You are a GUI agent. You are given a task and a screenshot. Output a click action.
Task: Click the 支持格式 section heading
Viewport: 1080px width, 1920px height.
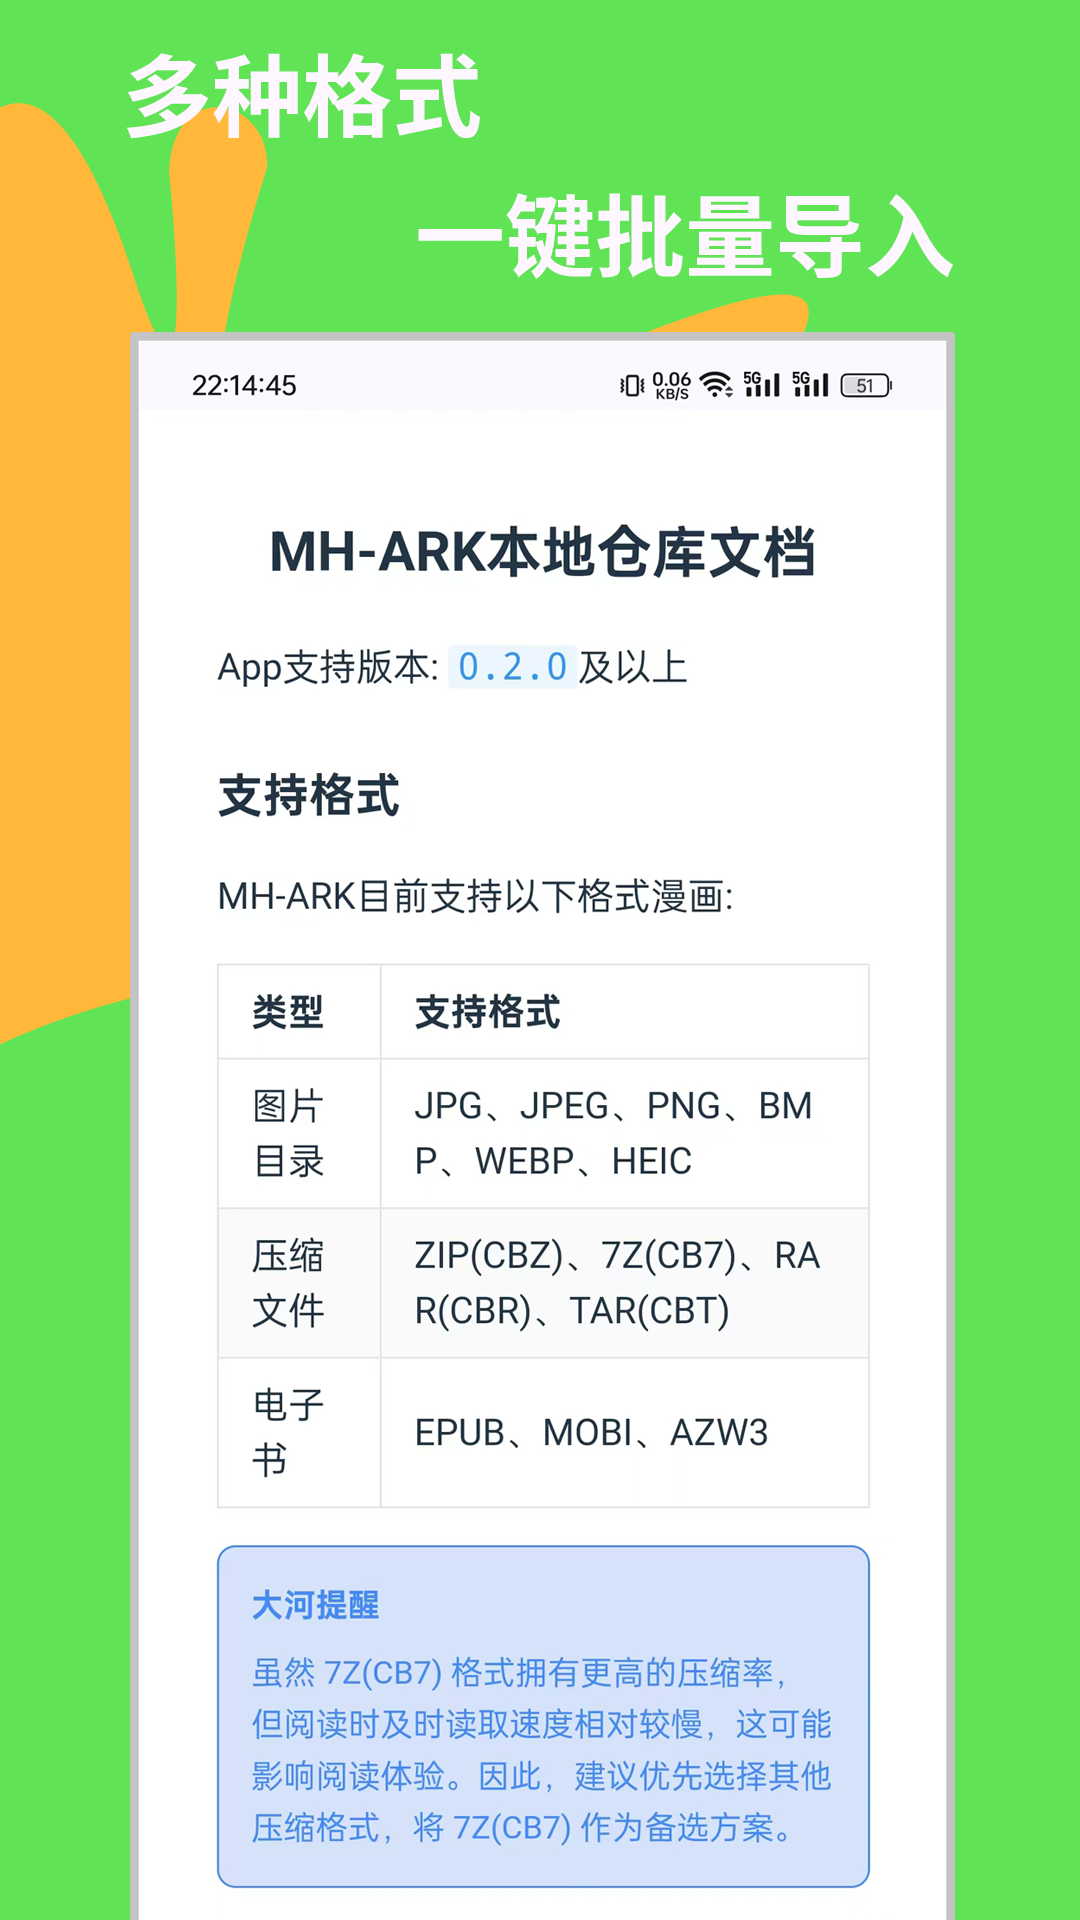pyautogui.click(x=309, y=796)
